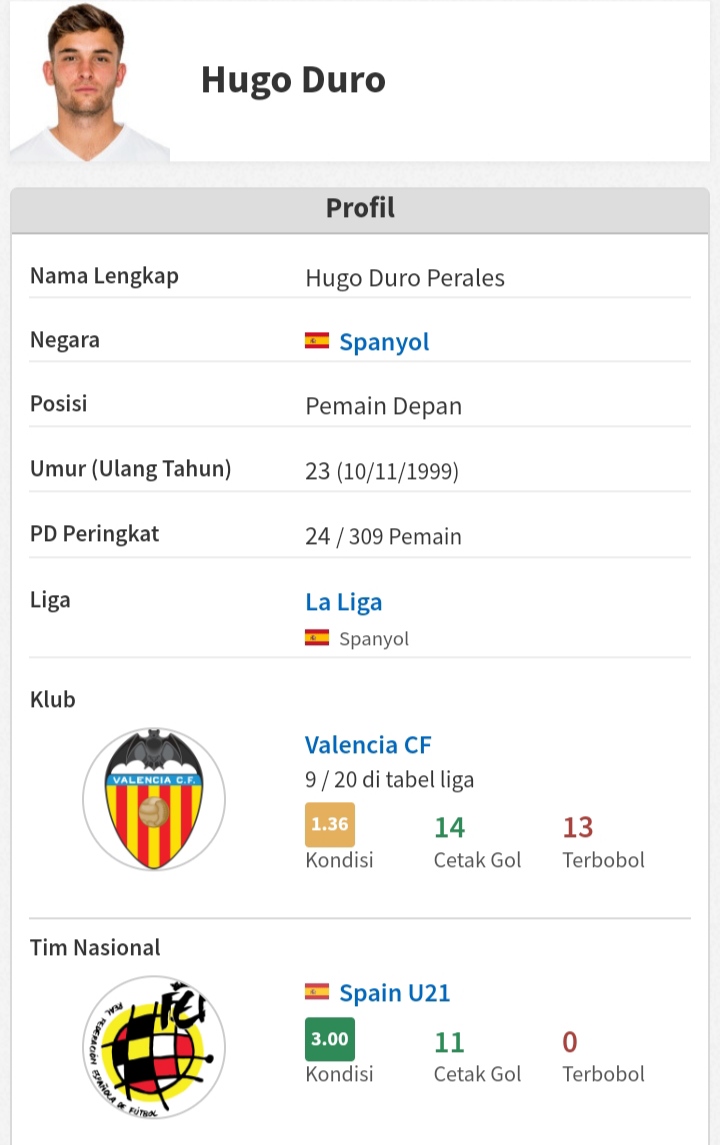
Task: Click the Spanish flag next to Spanyol
Action: pos(316,341)
